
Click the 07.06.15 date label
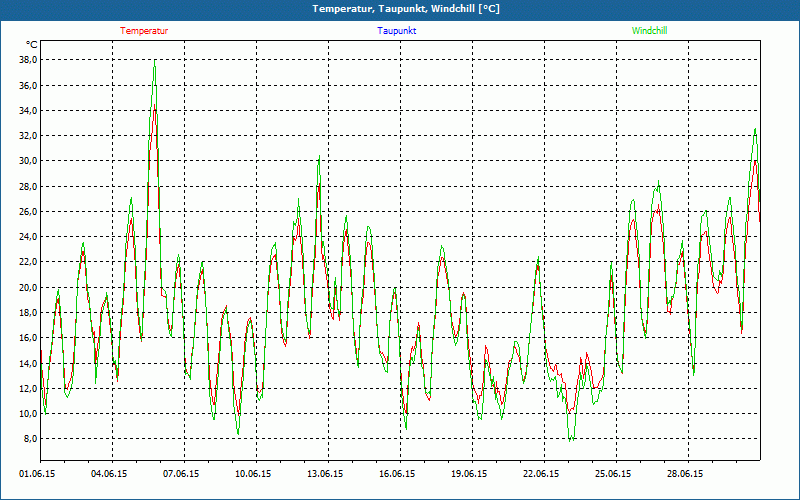(x=182, y=474)
